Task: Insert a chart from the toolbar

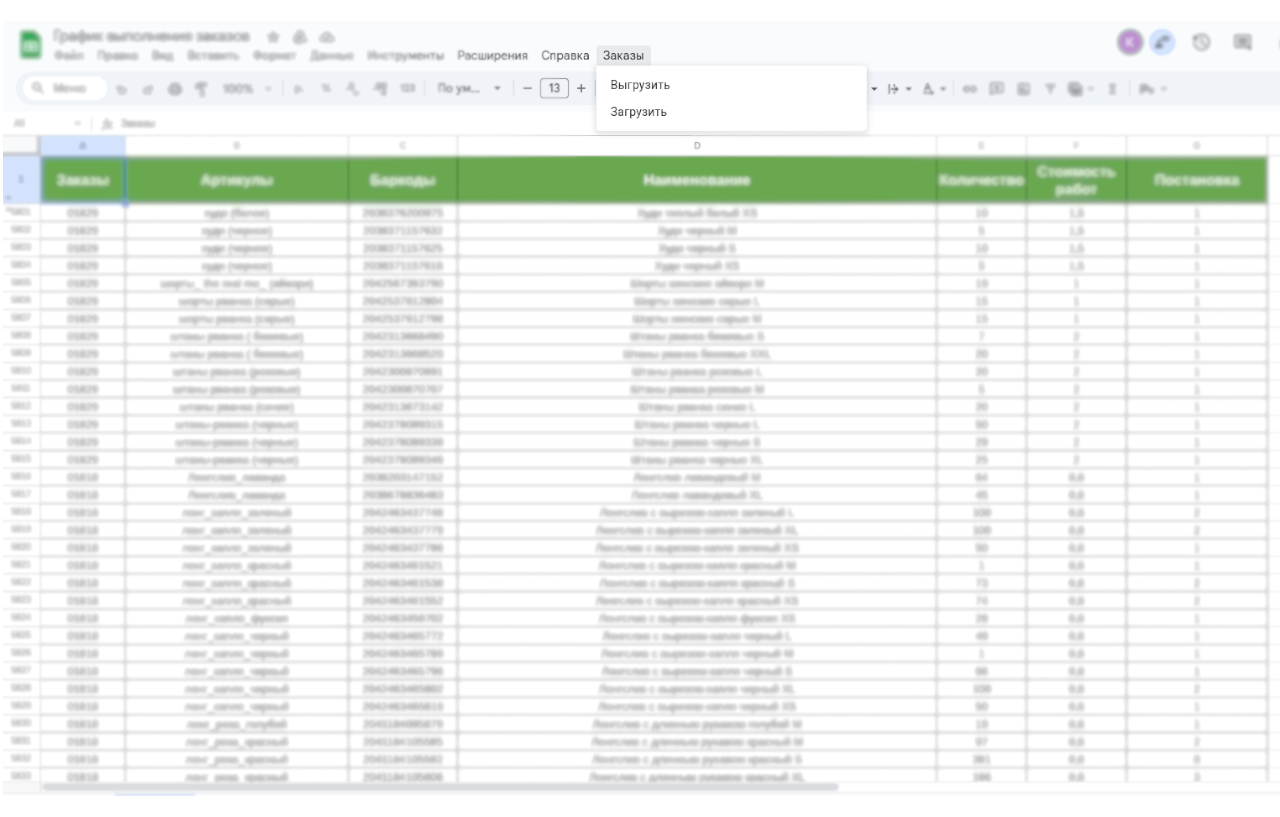Action: pyautogui.click(x=1024, y=88)
